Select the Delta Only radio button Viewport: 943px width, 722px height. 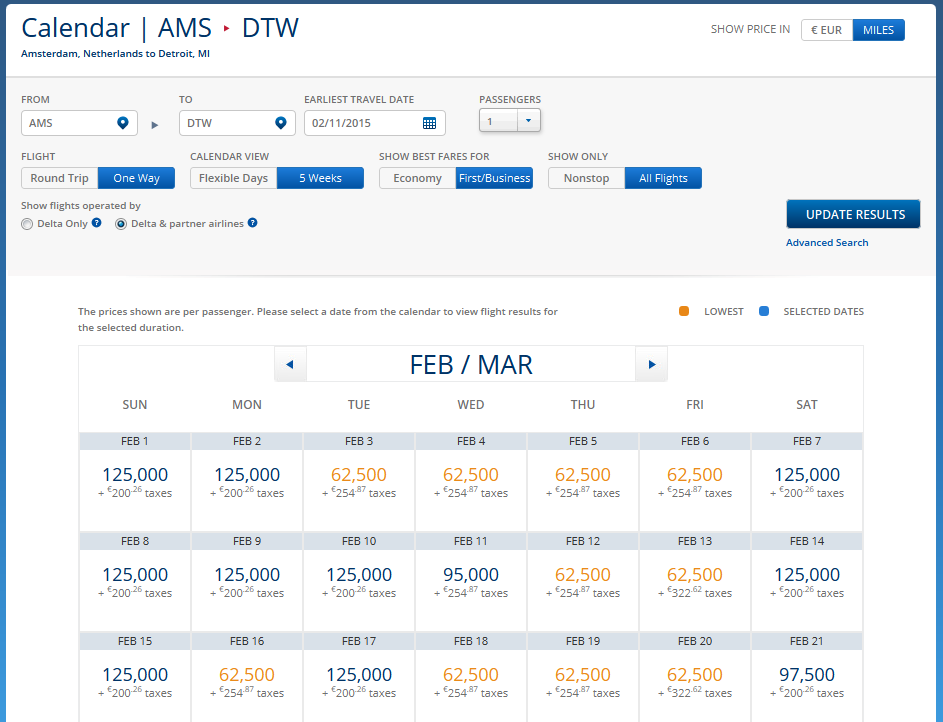coord(27,223)
